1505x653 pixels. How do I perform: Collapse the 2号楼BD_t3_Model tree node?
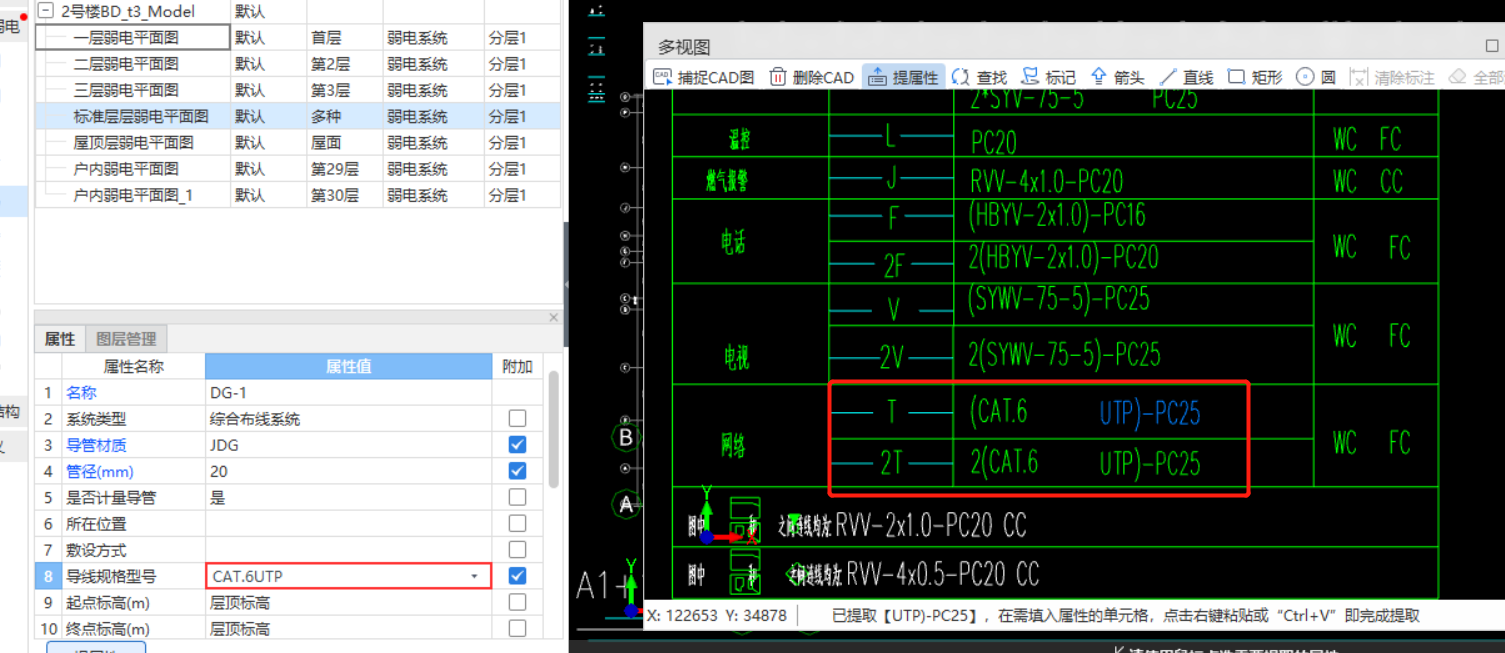click(45, 11)
